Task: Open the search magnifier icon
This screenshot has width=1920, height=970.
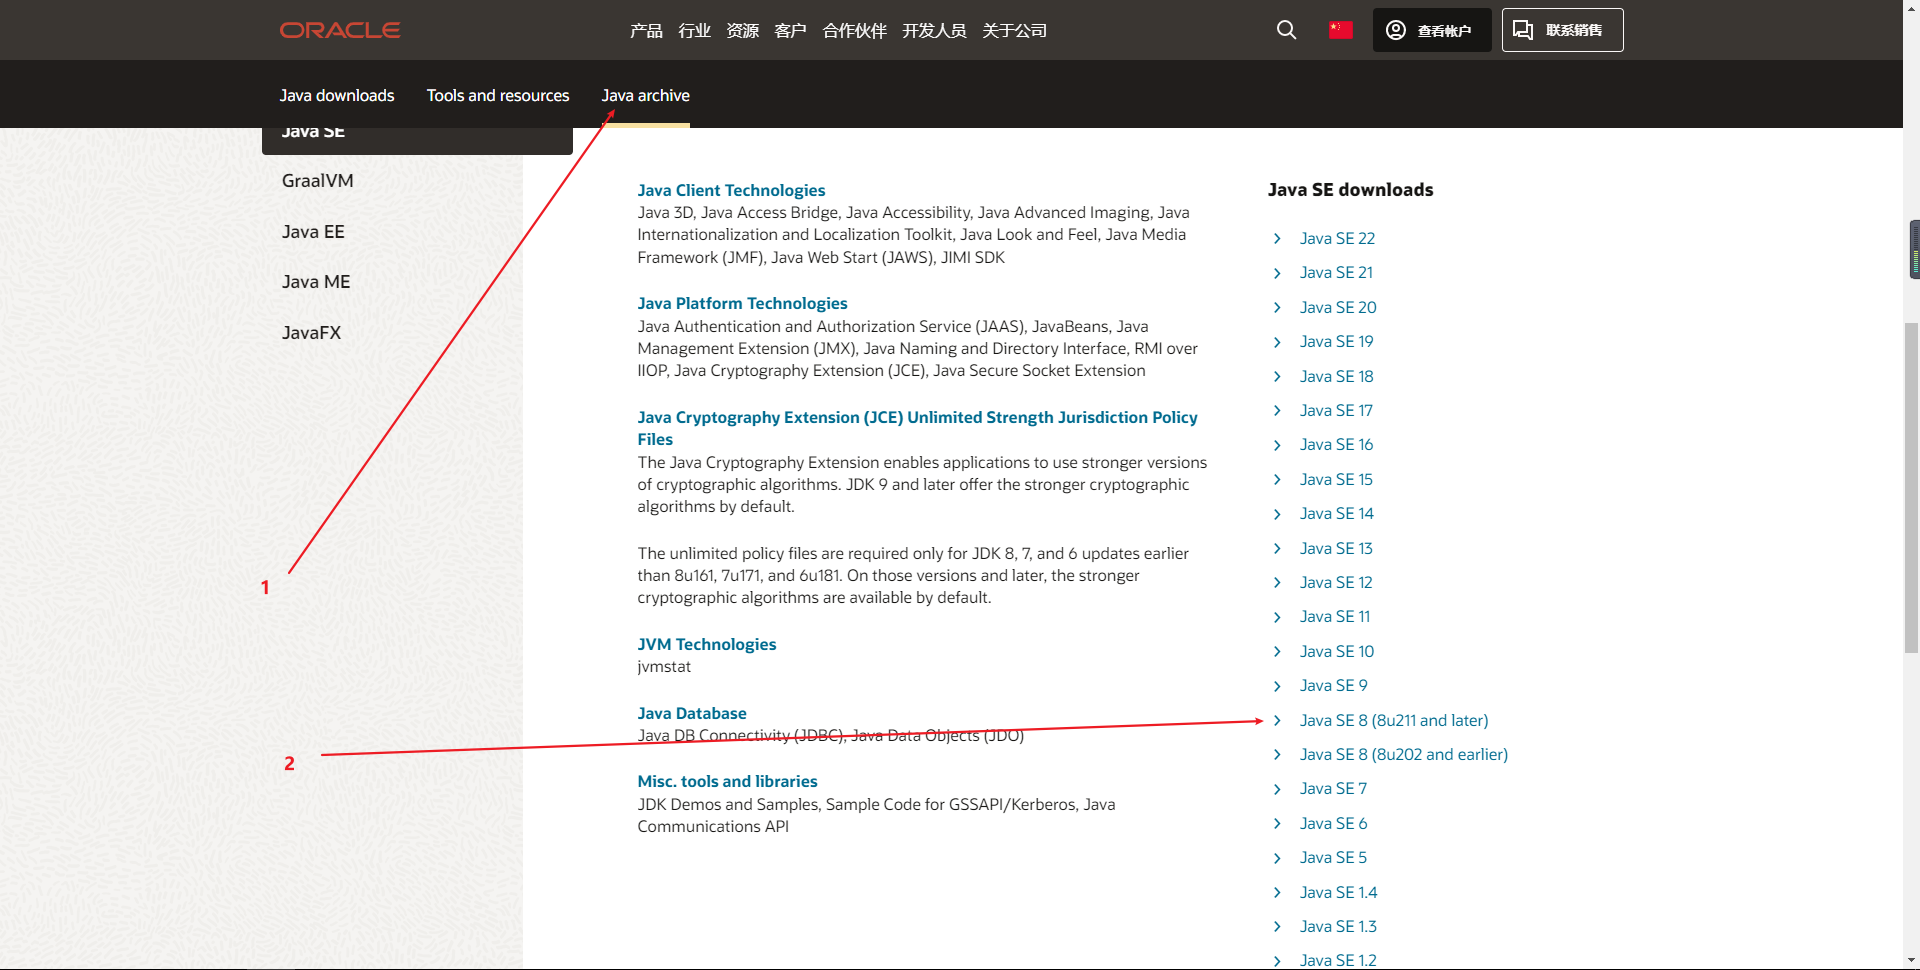Action: (x=1286, y=30)
